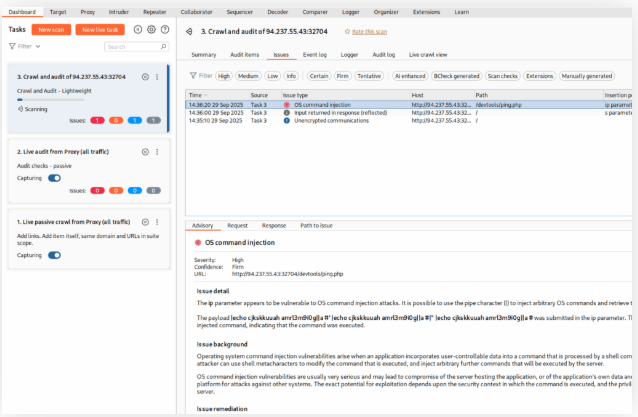
Task: Open the Audit items tab
Action: [245, 54]
